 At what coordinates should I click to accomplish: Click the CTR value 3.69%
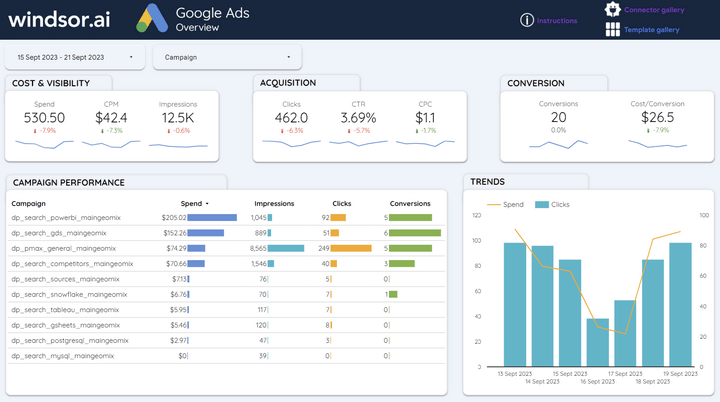click(358, 118)
